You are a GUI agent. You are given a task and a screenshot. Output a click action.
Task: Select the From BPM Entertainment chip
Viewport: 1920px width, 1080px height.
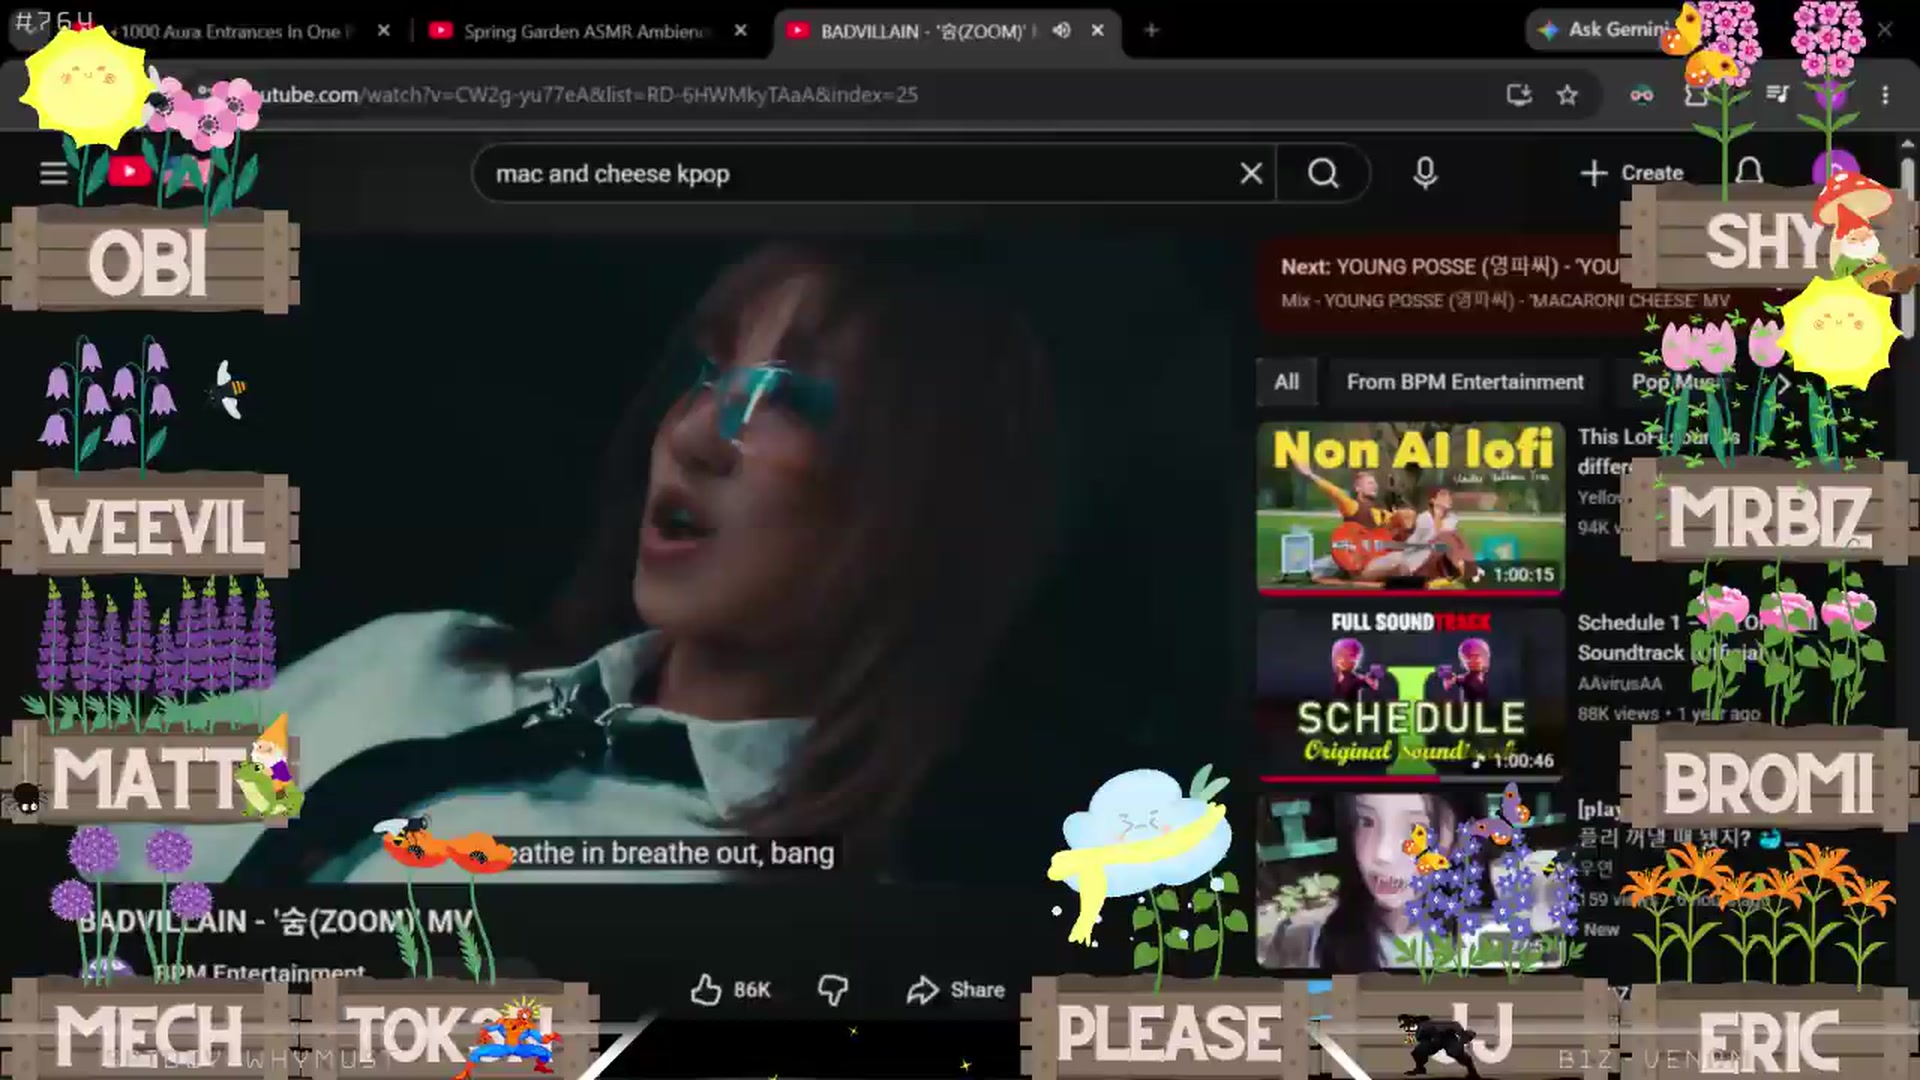click(x=1465, y=382)
